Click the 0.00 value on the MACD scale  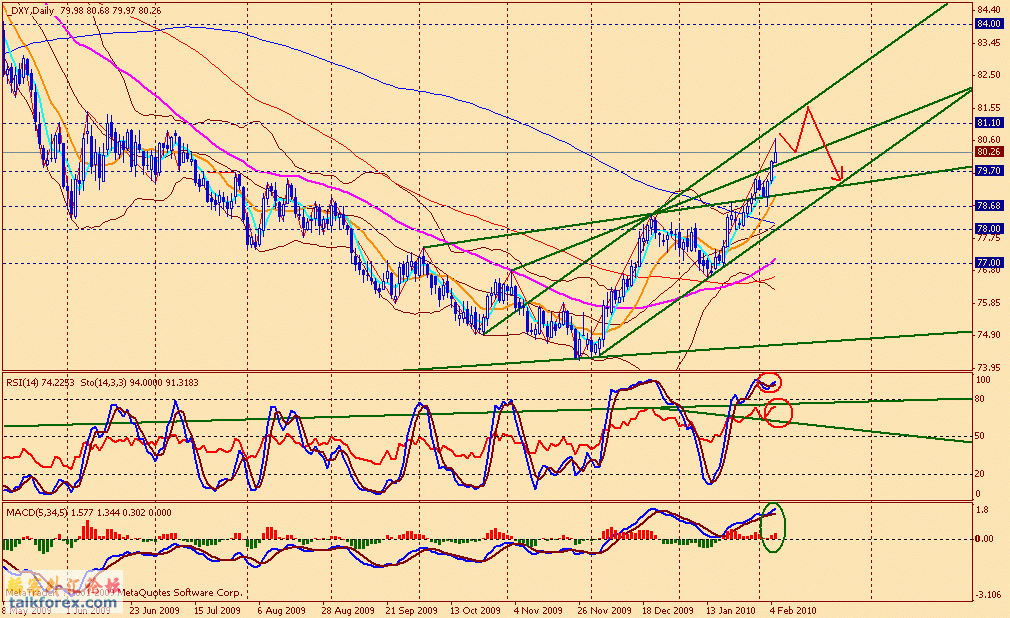985,539
